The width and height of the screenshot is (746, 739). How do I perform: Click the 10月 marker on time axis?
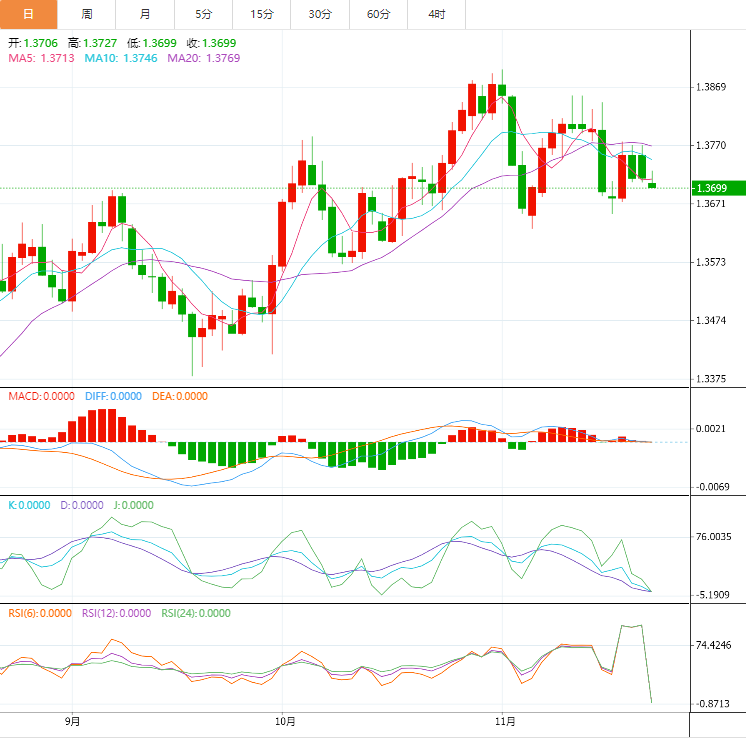[284, 720]
